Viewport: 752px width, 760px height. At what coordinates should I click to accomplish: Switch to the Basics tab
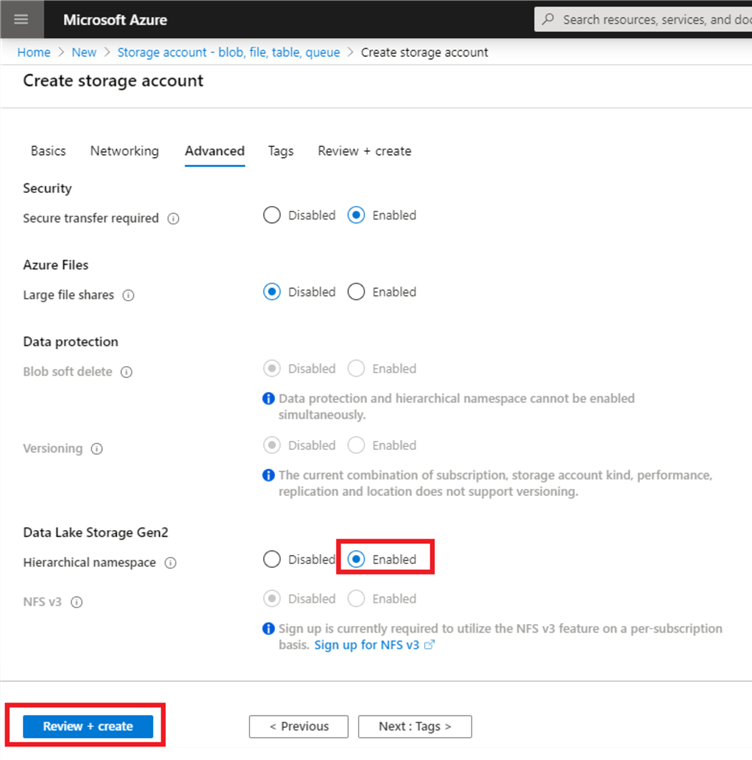[x=48, y=151]
